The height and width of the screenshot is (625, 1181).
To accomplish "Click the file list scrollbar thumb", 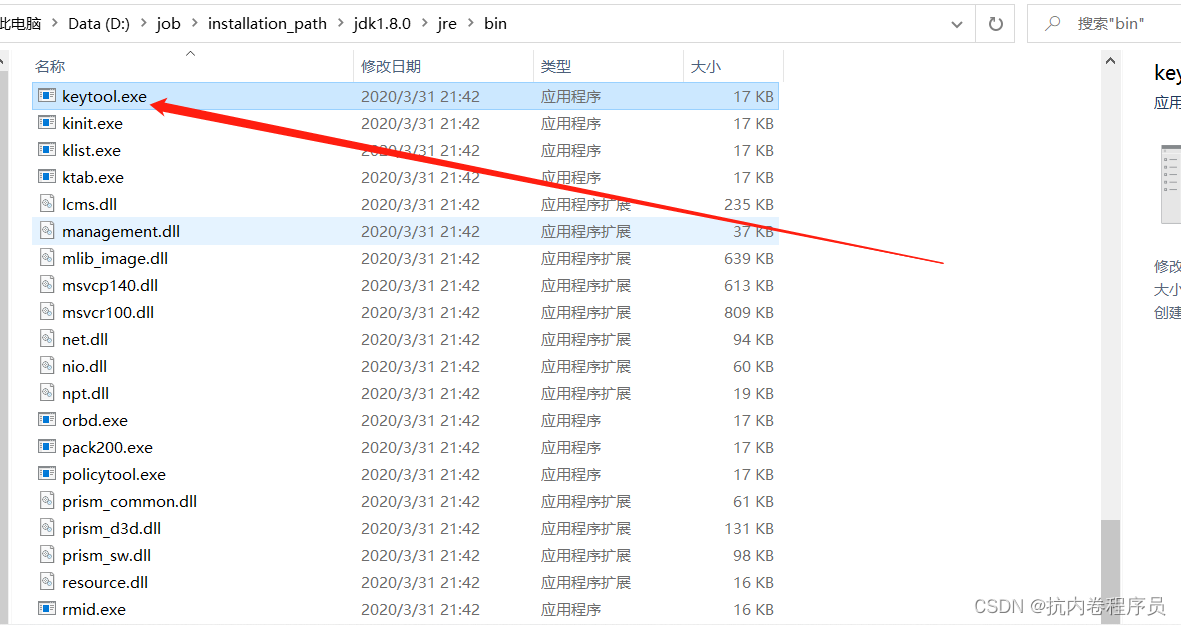I will pos(1110,571).
